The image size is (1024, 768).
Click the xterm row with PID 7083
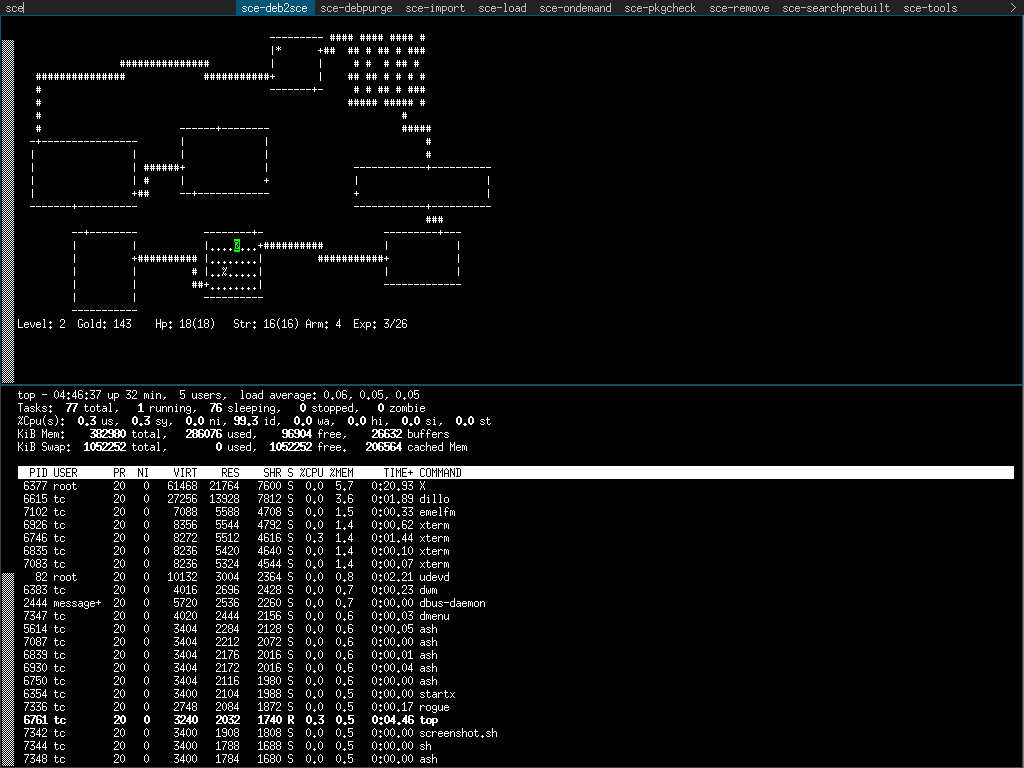tap(516, 564)
